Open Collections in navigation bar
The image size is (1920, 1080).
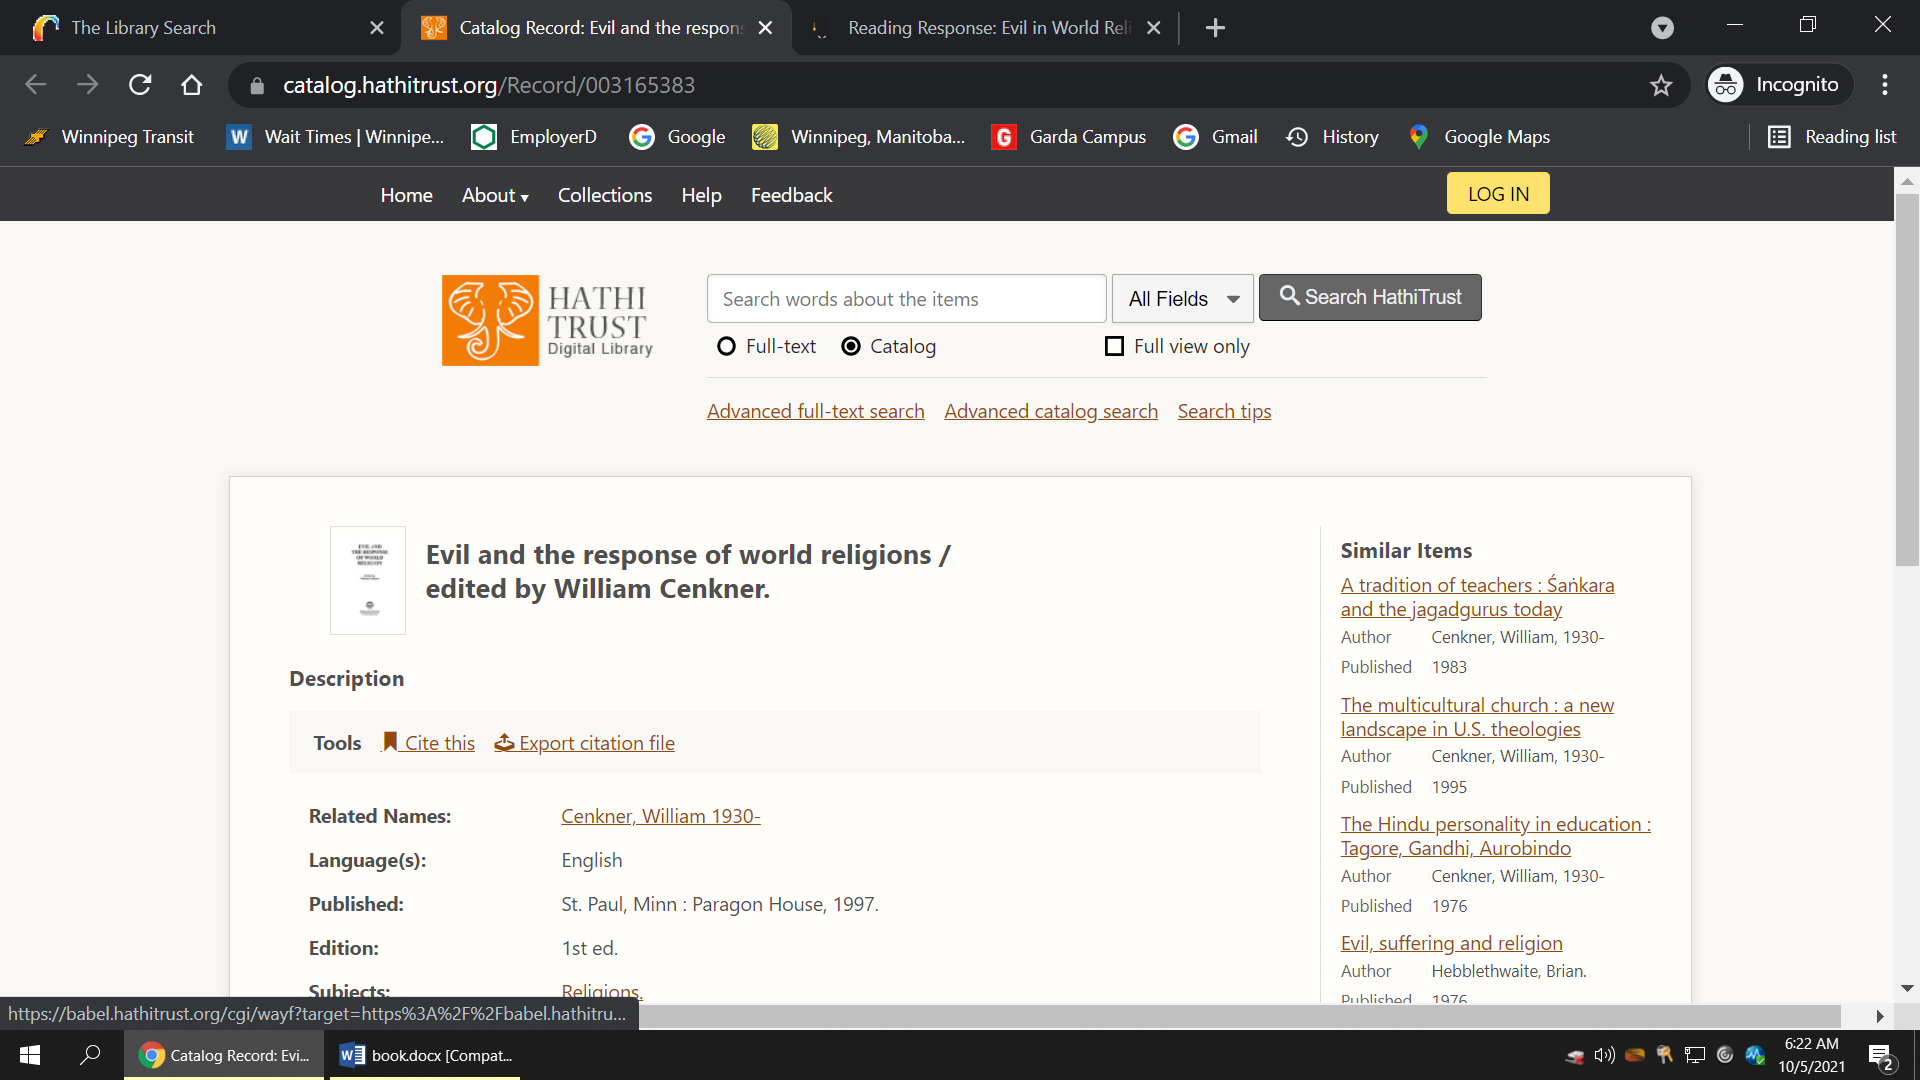(x=604, y=195)
